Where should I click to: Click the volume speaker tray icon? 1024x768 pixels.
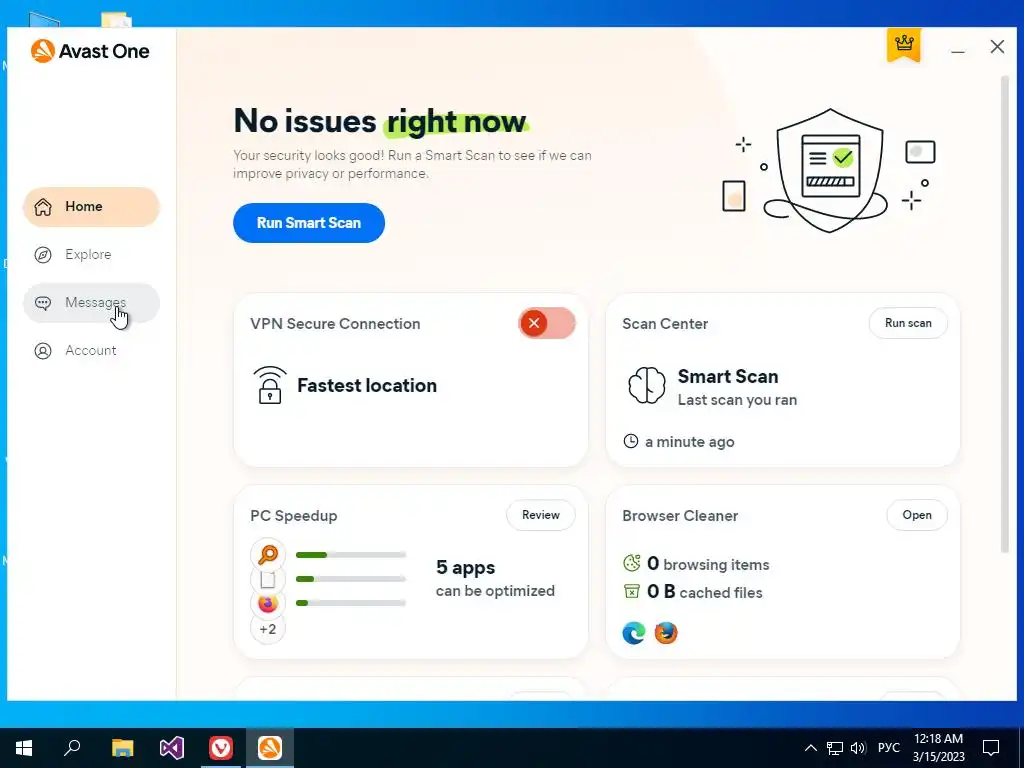[858, 748]
